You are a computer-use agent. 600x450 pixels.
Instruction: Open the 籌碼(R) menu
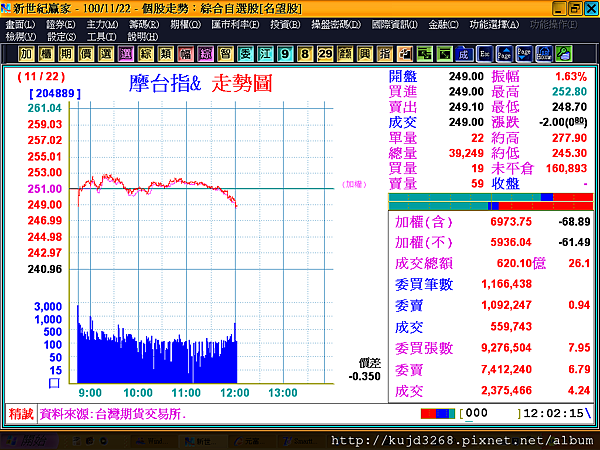144,25
